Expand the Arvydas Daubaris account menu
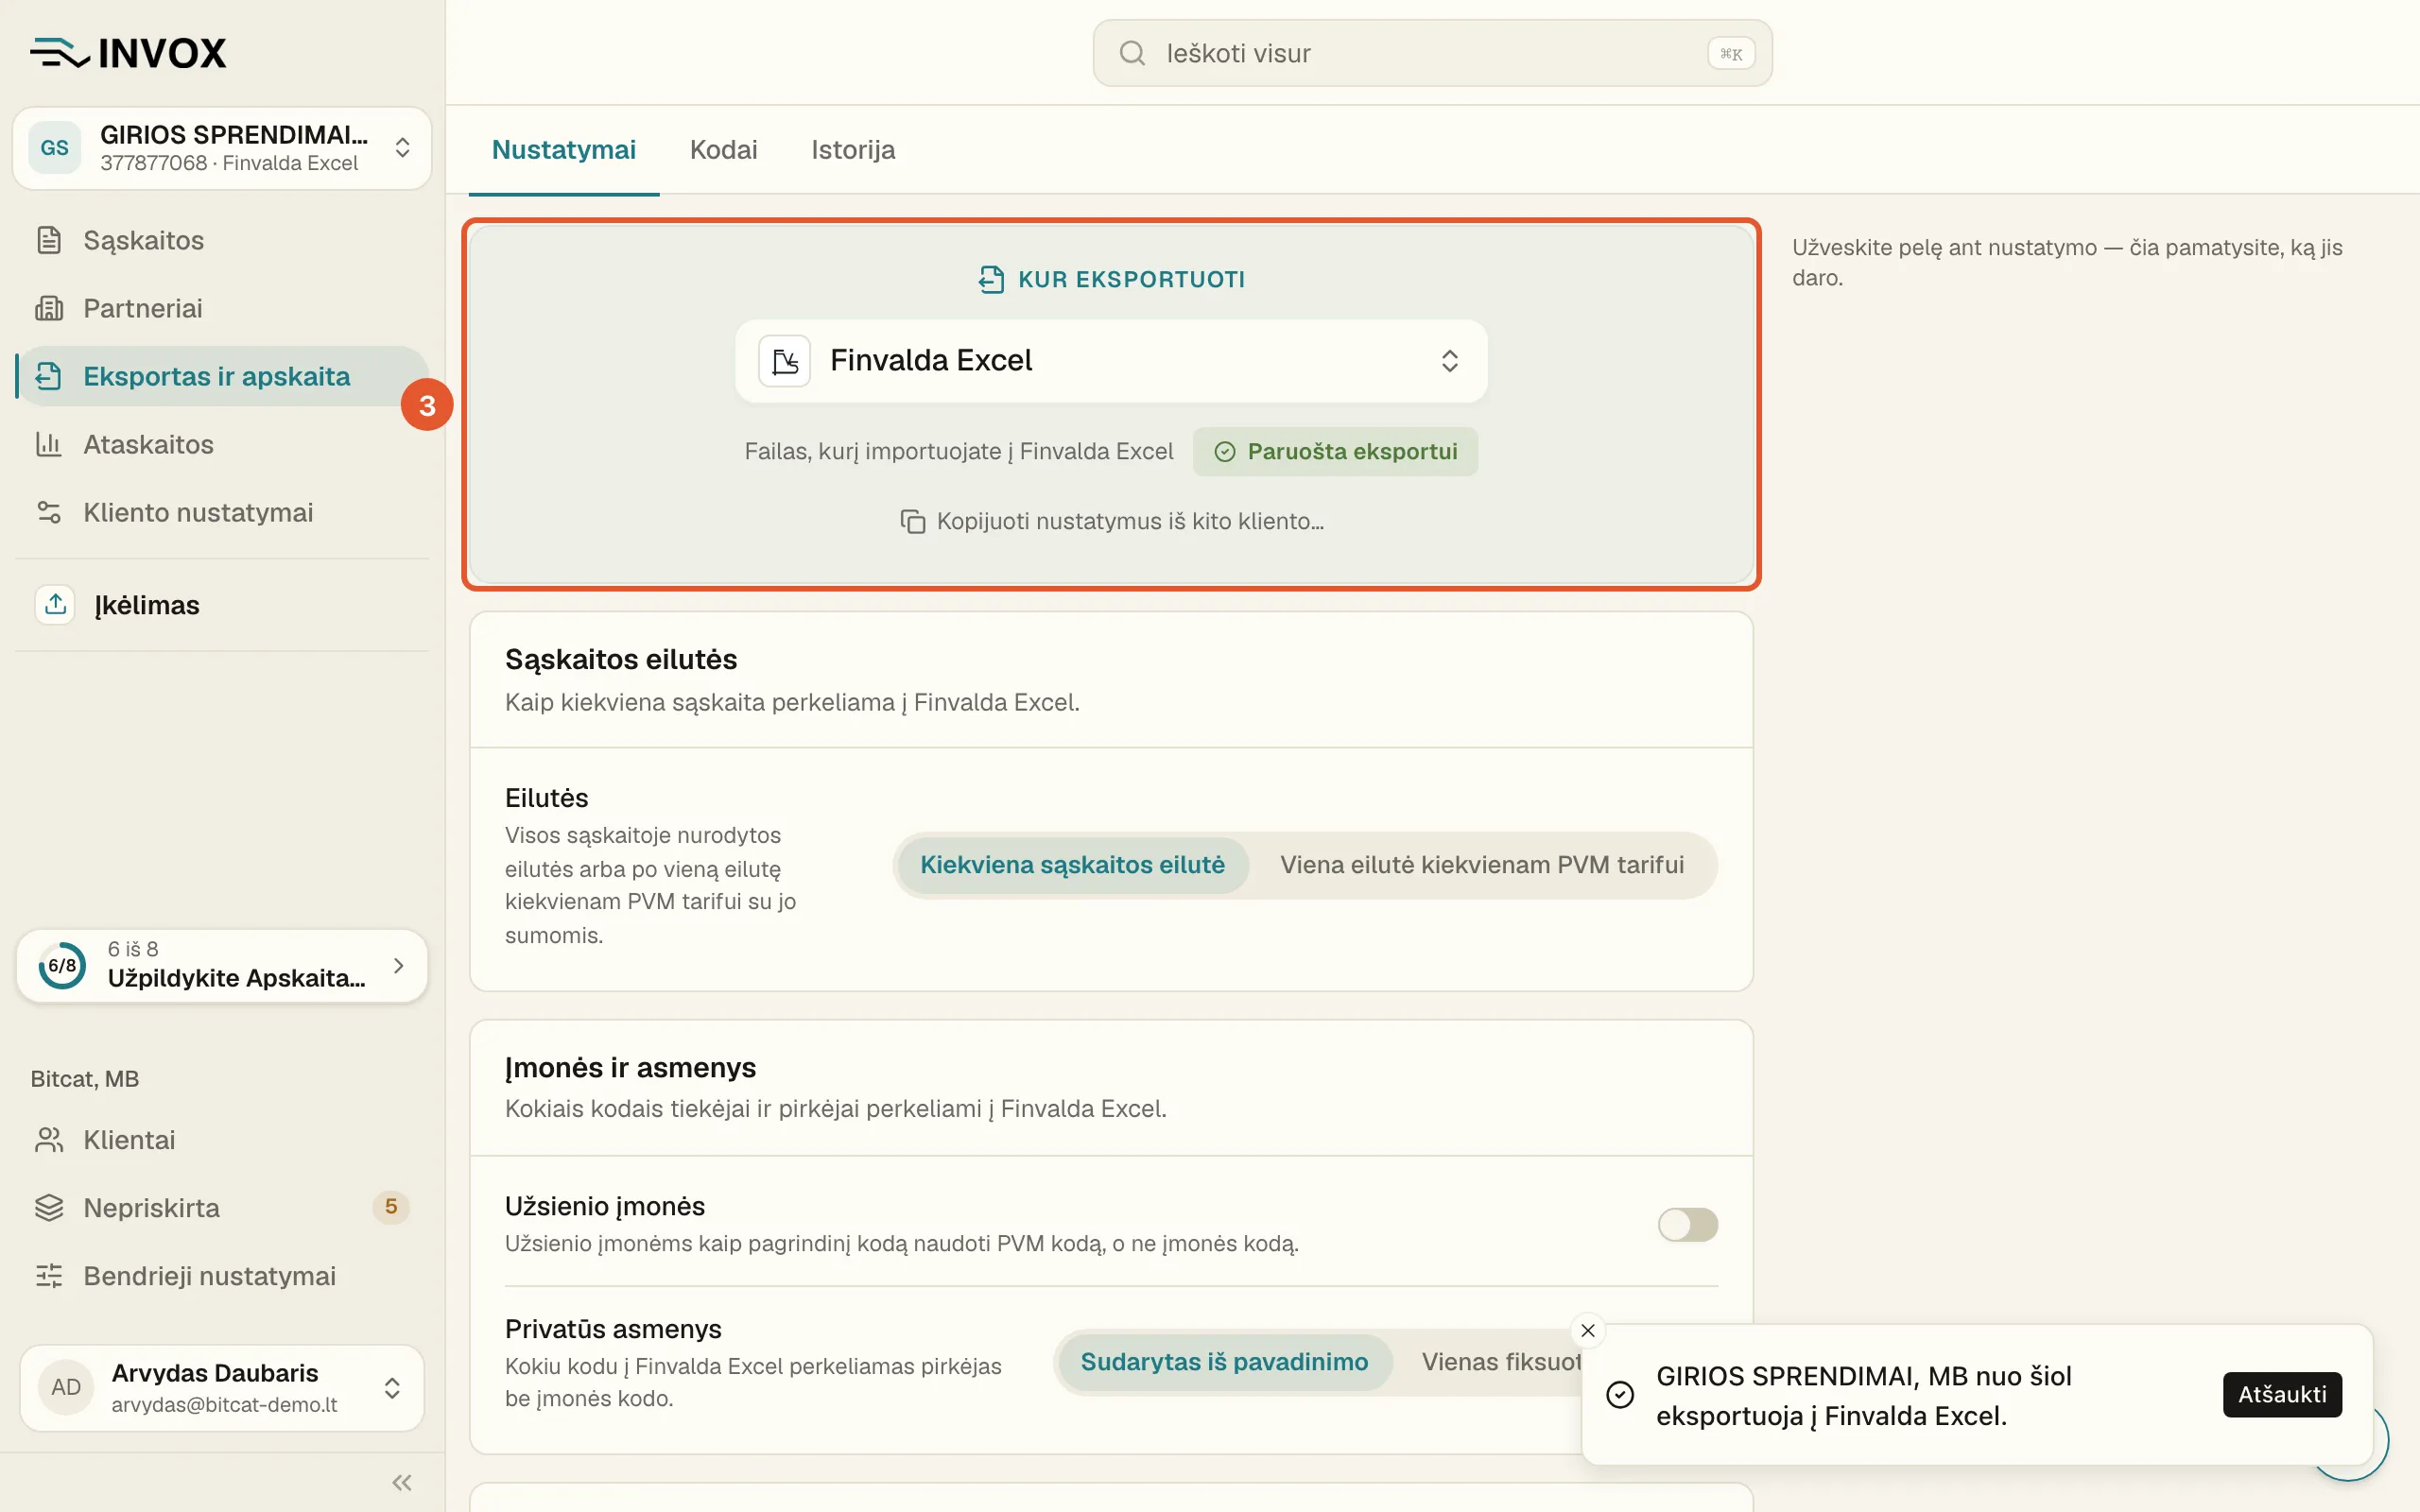The height and width of the screenshot is (1512, 2420). (222, 1388)
